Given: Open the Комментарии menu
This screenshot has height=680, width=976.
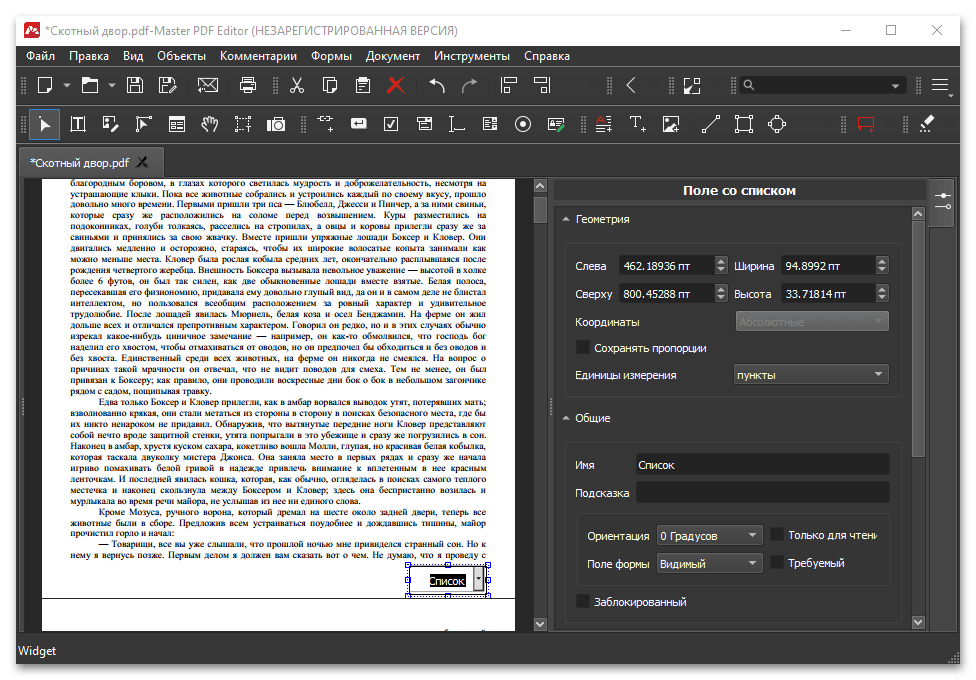Looking at the screenshot, I should (259, 56).
